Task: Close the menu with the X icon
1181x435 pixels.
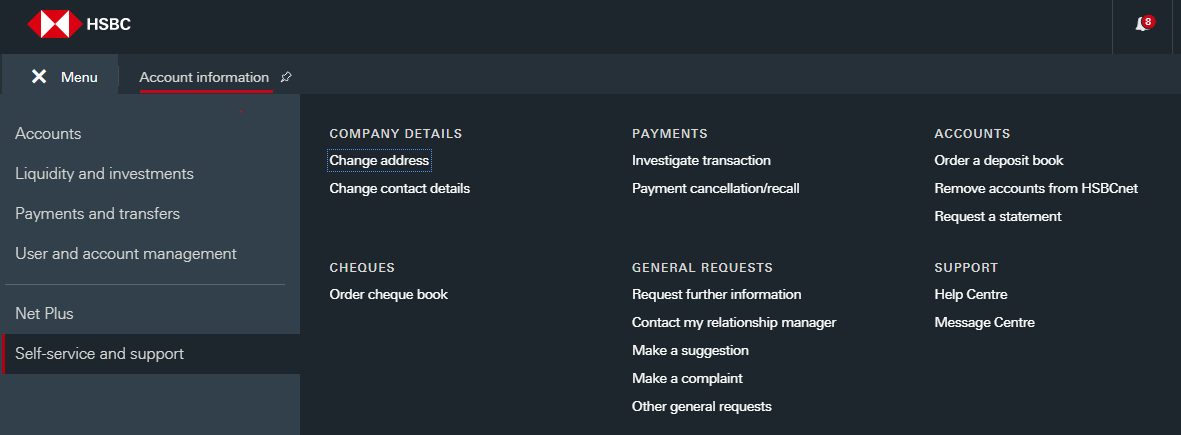Action: pos(39,77)
